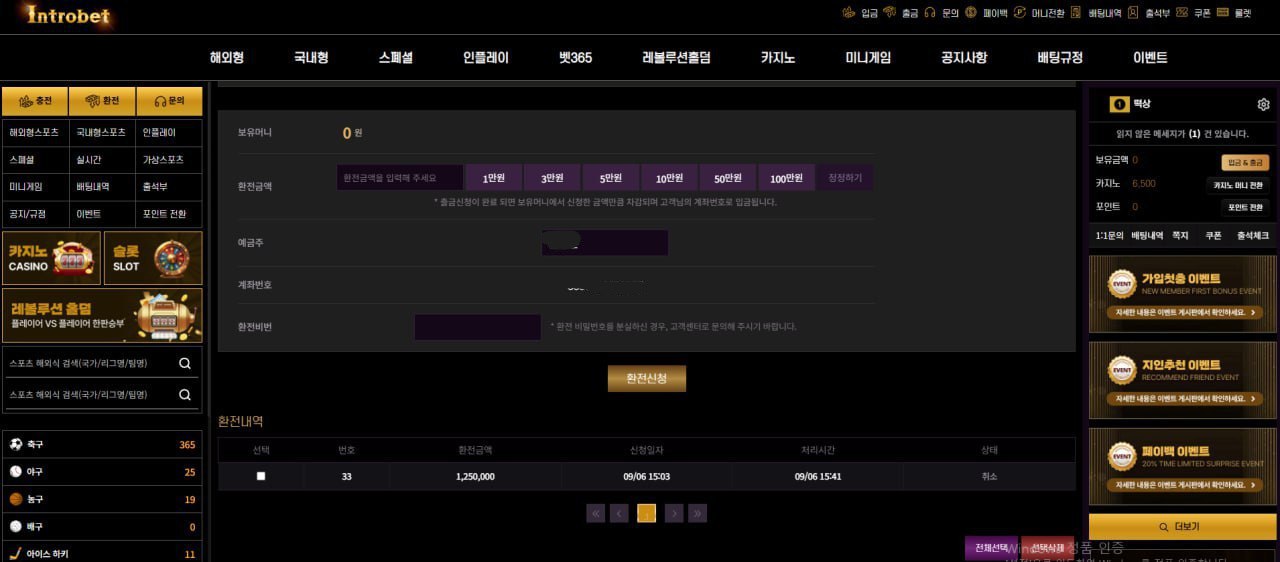
Task: Click the 입금 deposit icon in top bar
Action: (849, 13)
